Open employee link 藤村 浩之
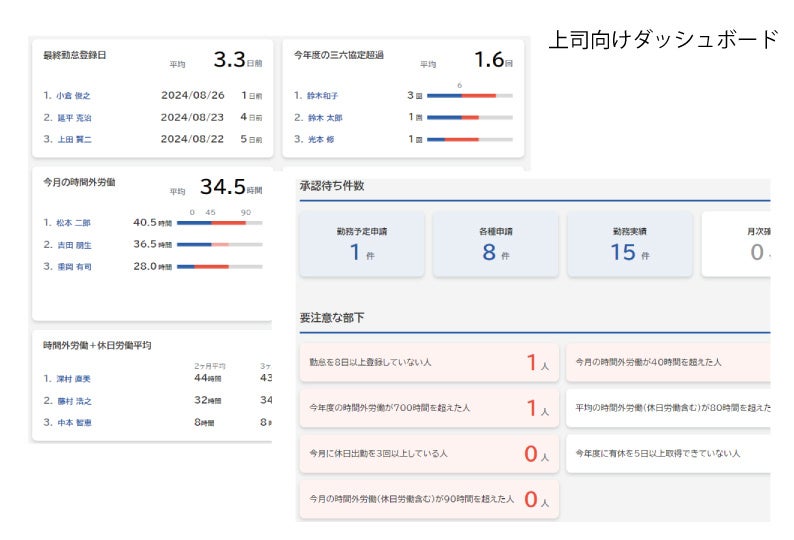 (74, 401)
